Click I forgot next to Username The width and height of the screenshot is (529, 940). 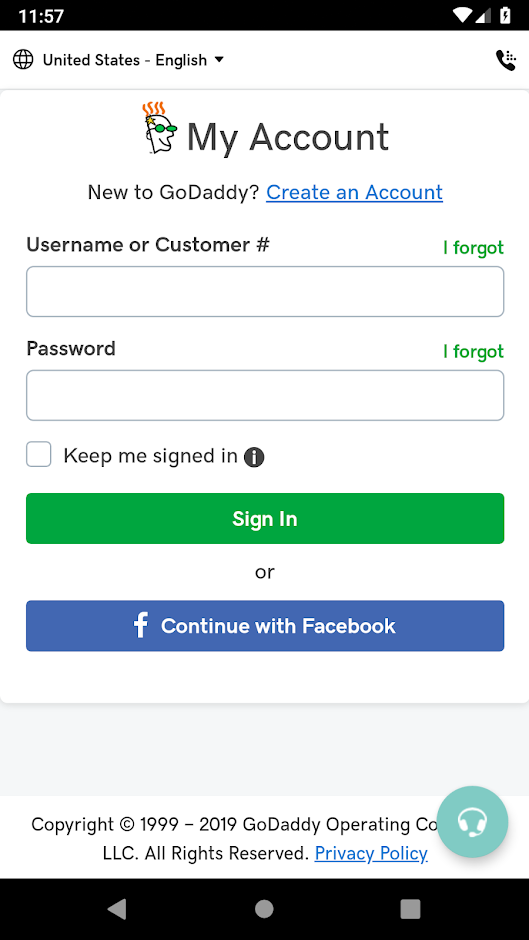click(x=473, y=248)
